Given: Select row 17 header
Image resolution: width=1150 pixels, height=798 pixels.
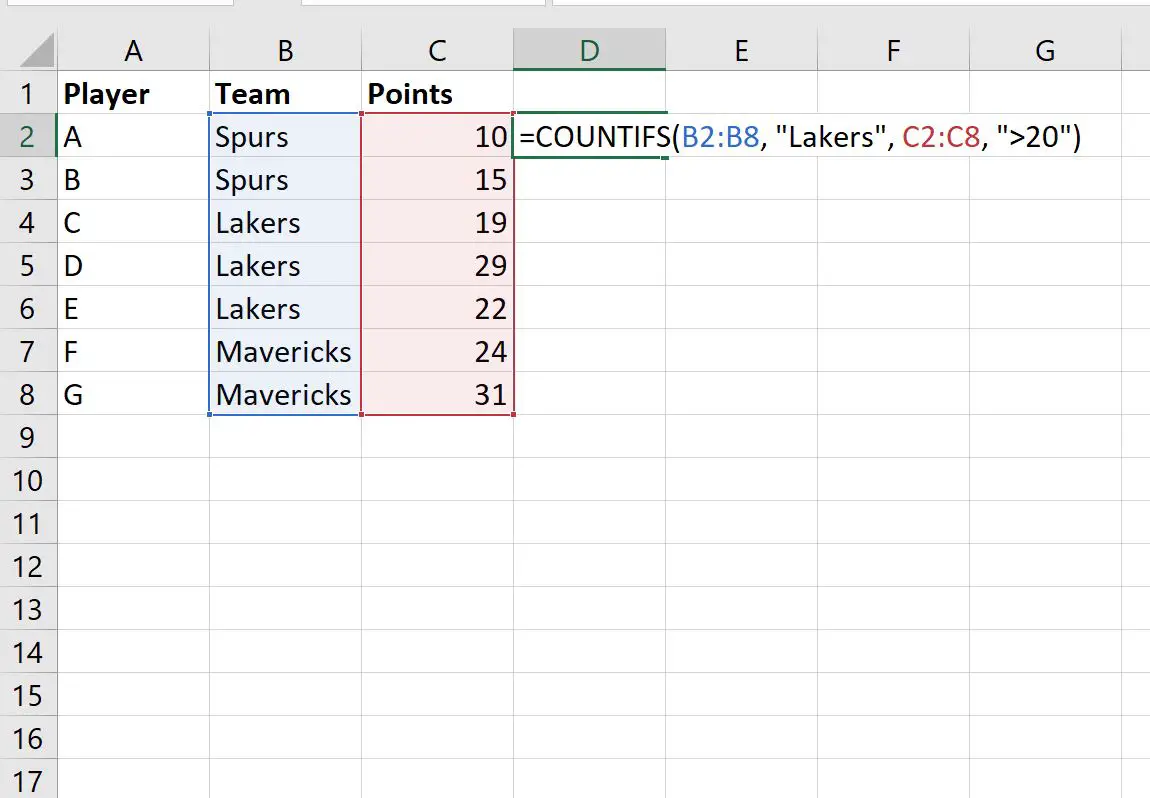Looking at the screenshot, I should [28, 781].
